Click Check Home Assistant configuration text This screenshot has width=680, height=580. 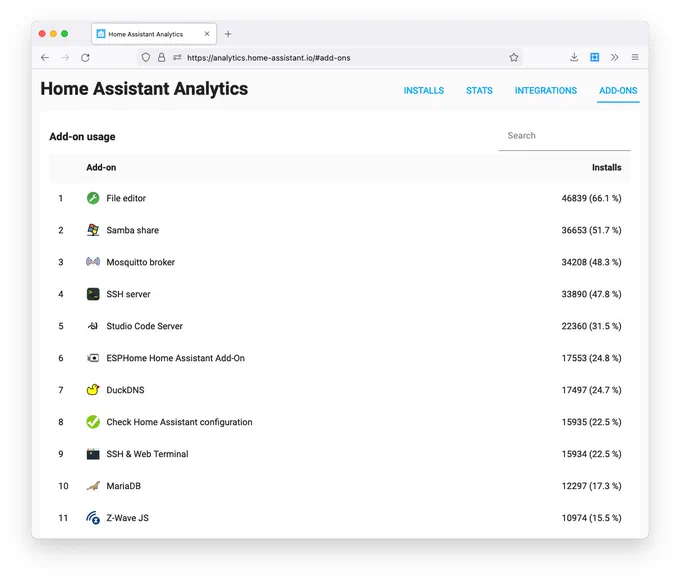click(x=179, y=422)
